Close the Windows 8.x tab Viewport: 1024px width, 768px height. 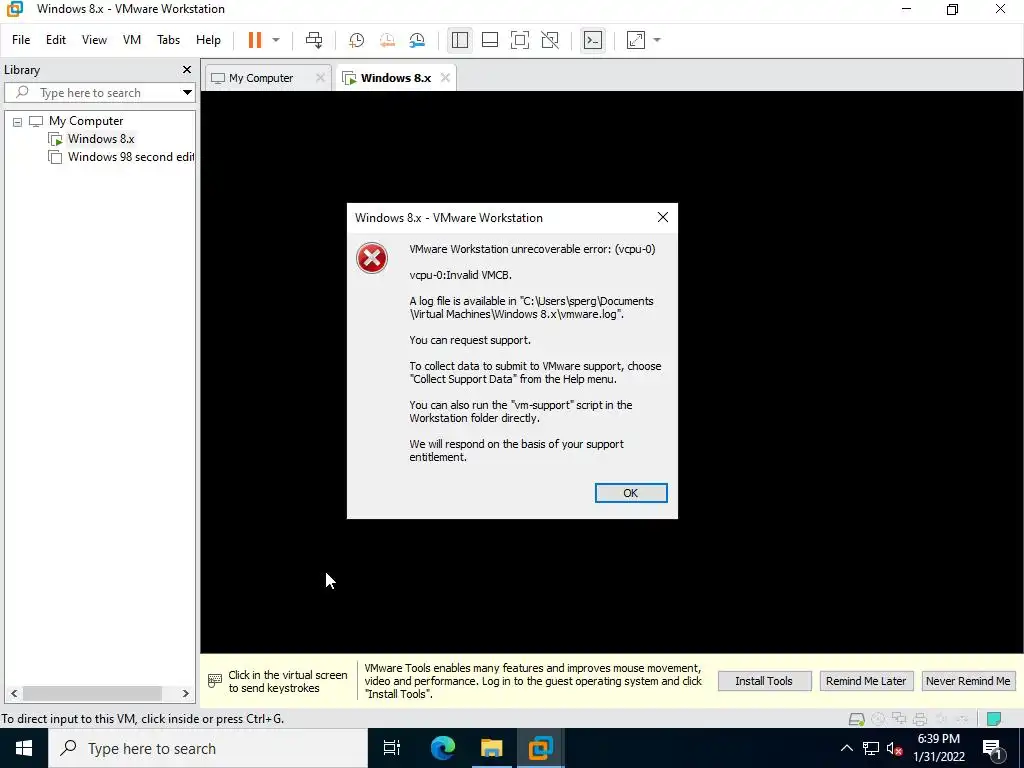point(445,78)
